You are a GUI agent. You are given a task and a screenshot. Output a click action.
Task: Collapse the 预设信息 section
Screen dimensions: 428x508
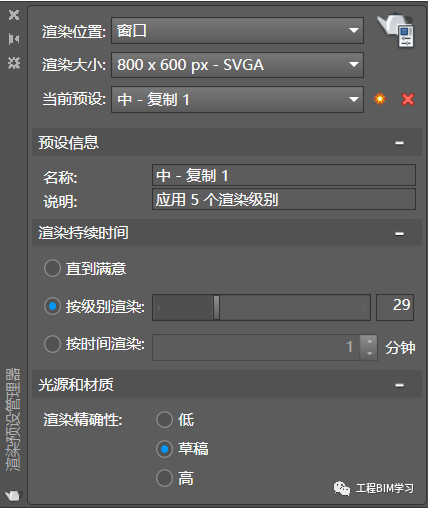[399, 143]
